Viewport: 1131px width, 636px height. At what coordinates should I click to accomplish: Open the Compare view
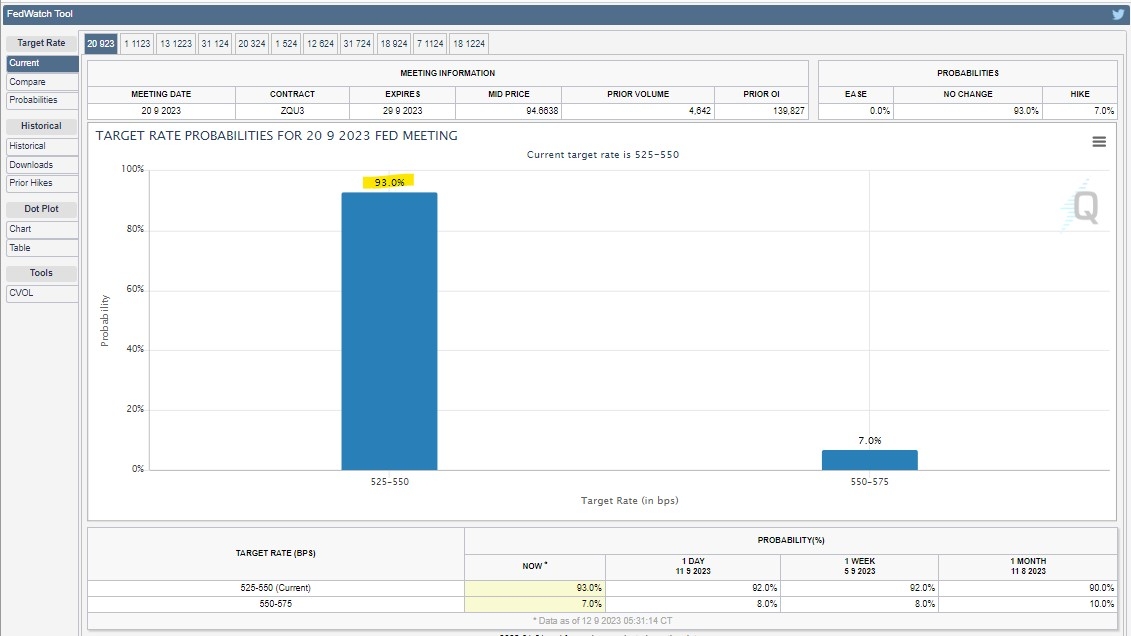coord(41,82)
